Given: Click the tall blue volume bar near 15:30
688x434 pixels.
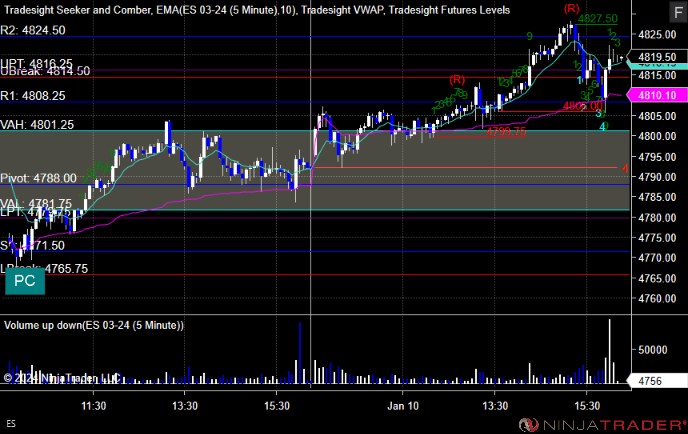Looking at the screenshot, I should pos(300,353).
